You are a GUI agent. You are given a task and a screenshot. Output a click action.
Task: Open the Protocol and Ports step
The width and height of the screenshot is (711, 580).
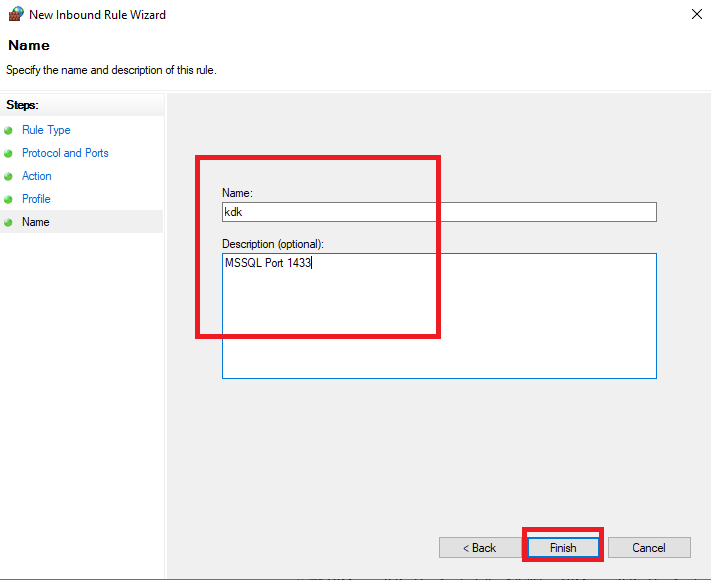click(65, 153)
